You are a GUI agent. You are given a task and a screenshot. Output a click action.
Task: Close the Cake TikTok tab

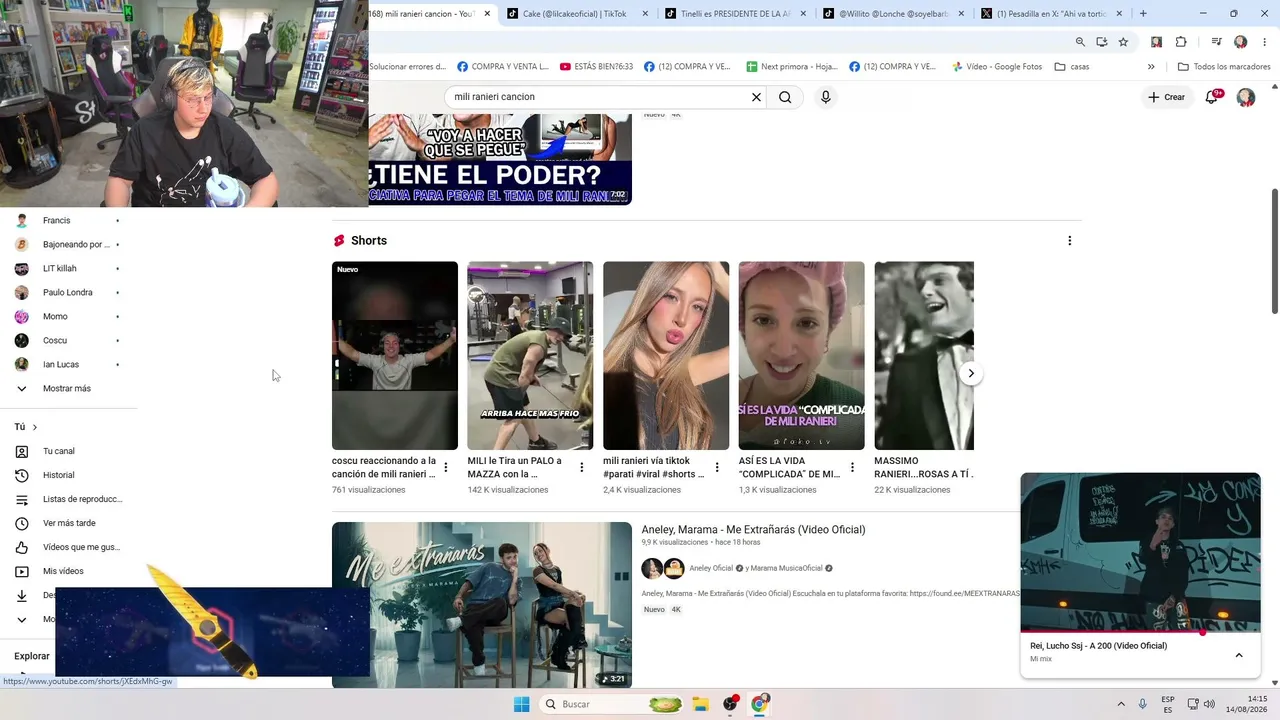coord(645,14)
